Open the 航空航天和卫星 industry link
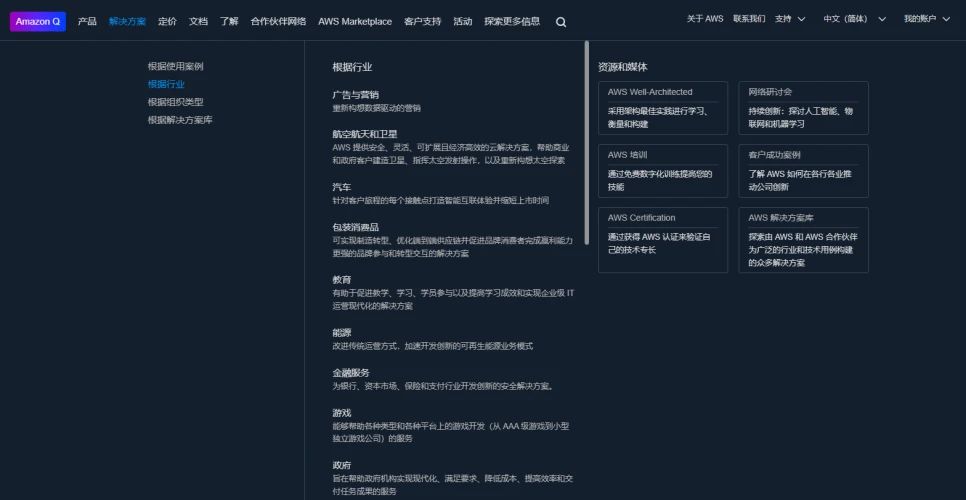 point(365,134)
